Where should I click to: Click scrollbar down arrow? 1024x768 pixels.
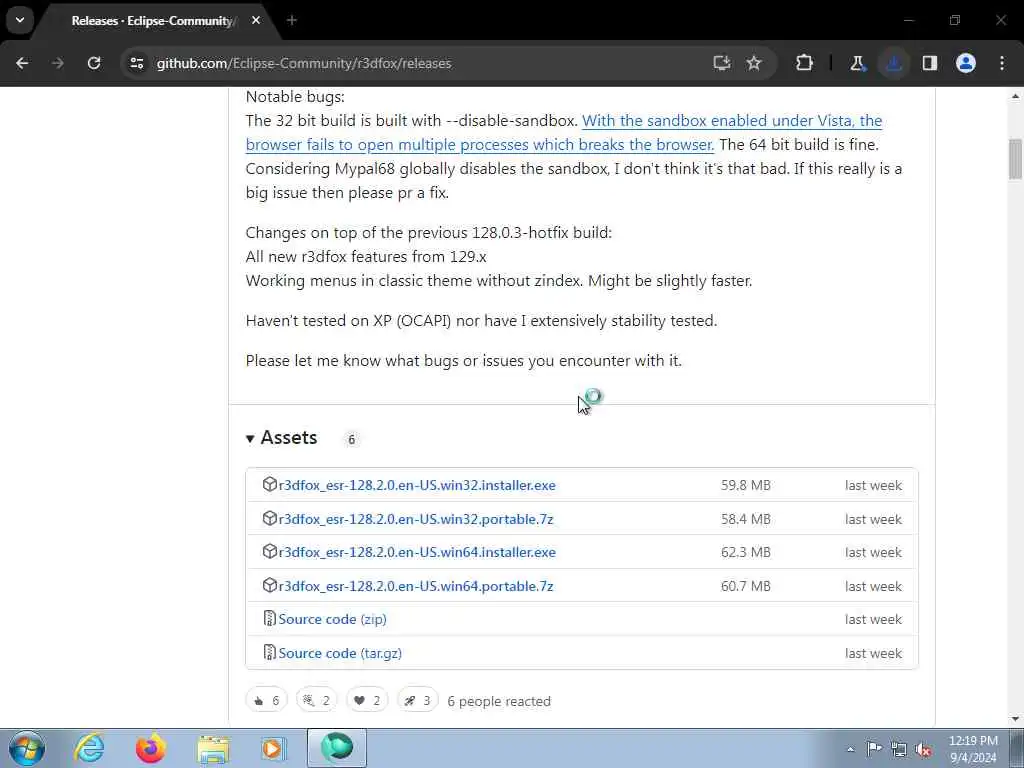[x=1015, y=720]
